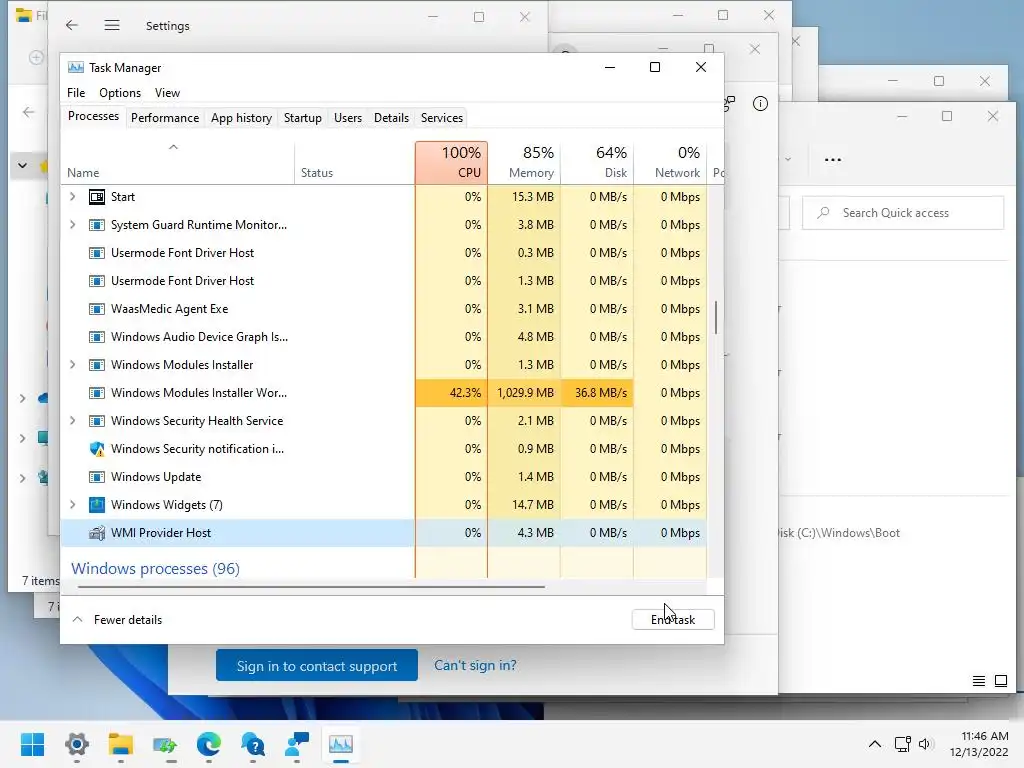The height and width of the screenshot is (768, 1024).
Task: Click the clock showing 11:46 AM
Action: click(985, 736)
